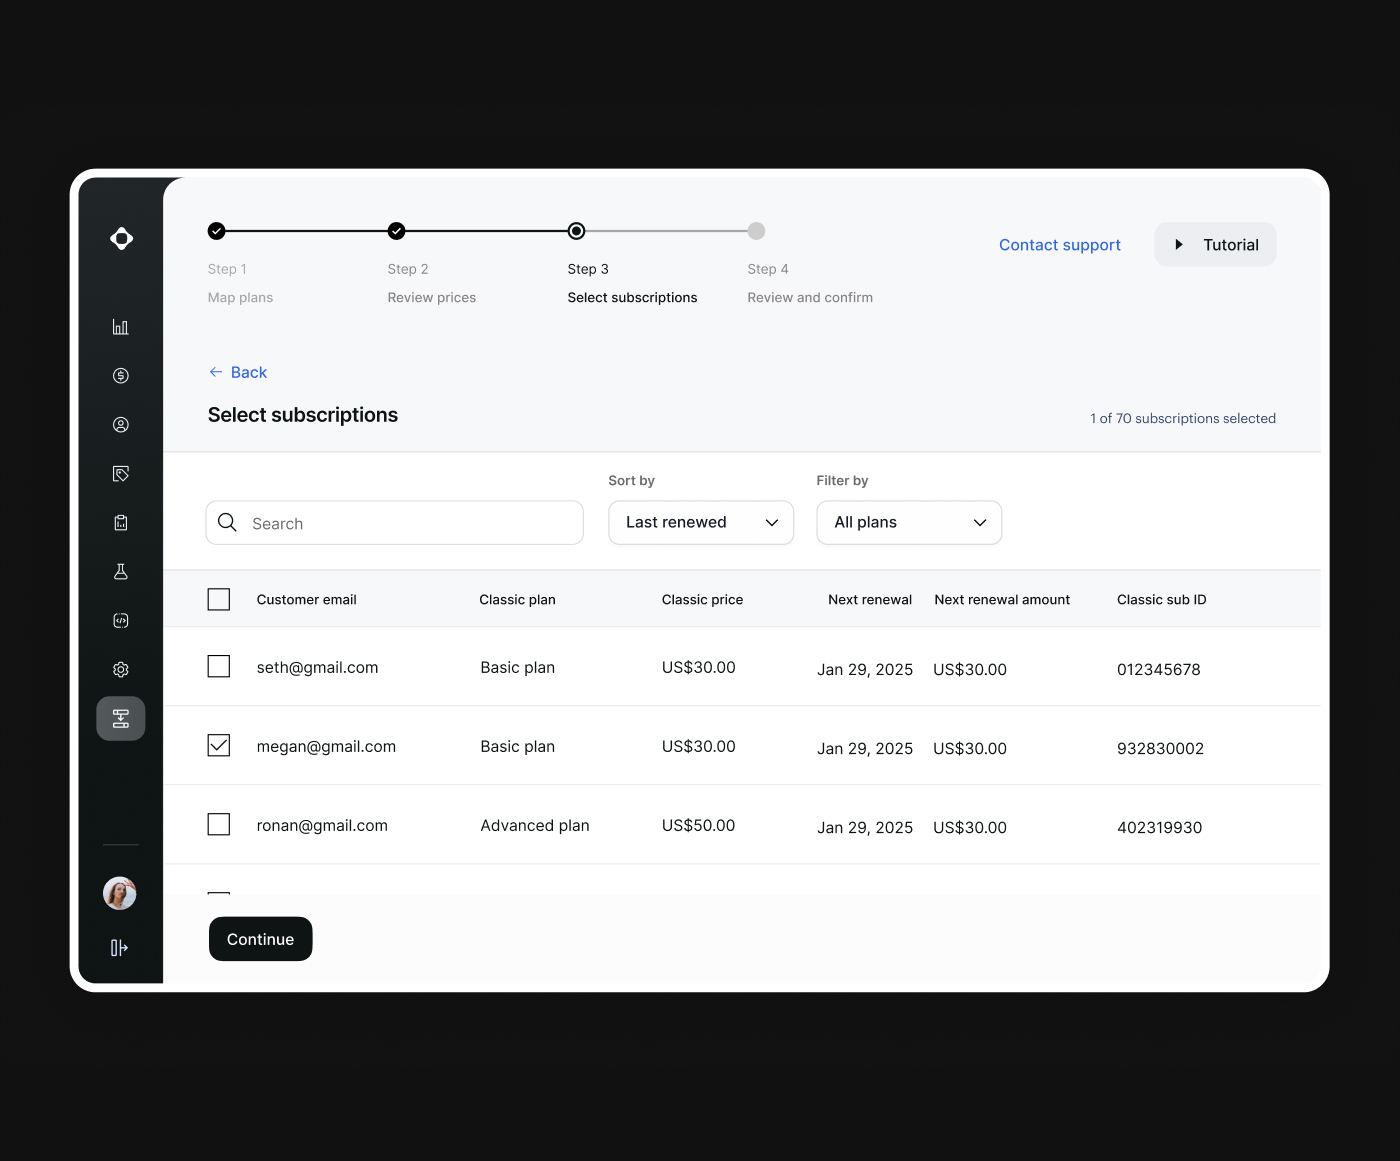
Task: Click the migration tool icon currently highlighted
Action: (x=120, y=718)
